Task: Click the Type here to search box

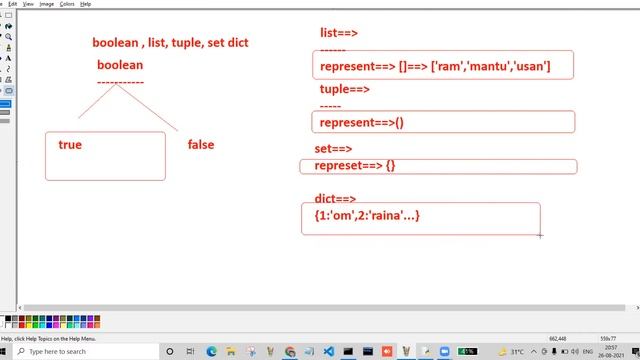Action: 86,351
